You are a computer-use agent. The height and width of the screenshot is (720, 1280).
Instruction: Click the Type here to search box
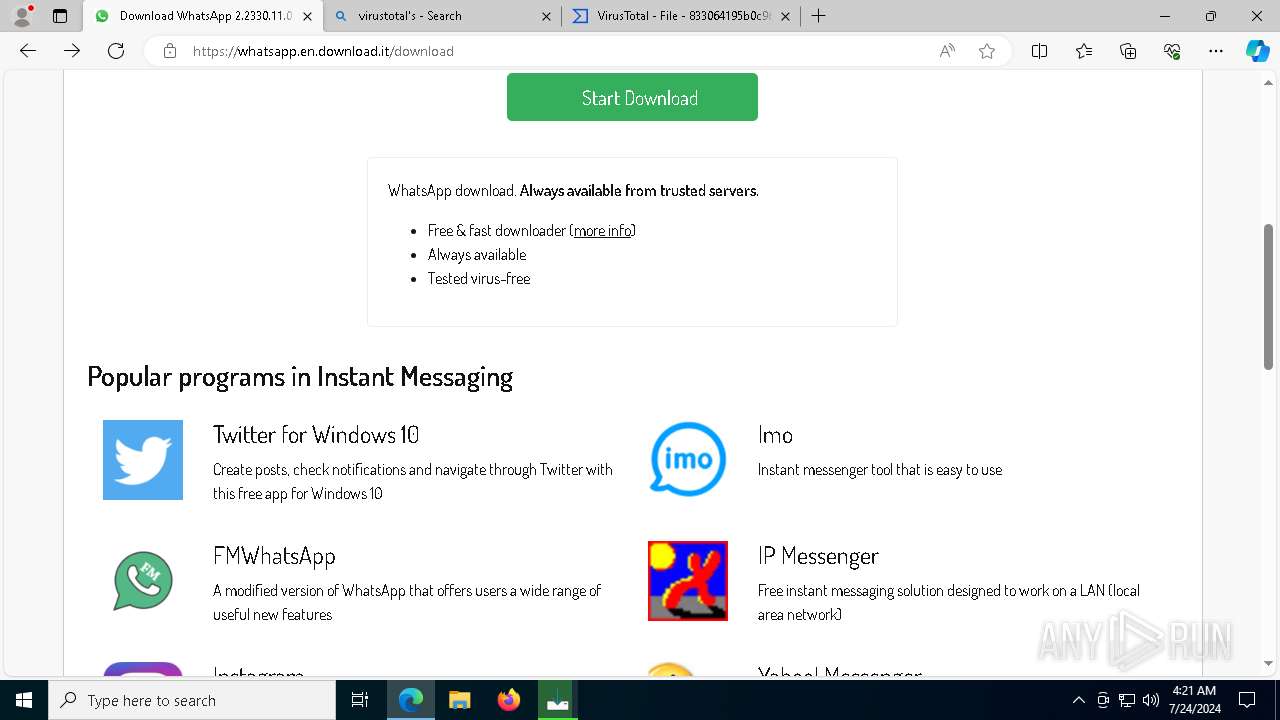[192, 700]
